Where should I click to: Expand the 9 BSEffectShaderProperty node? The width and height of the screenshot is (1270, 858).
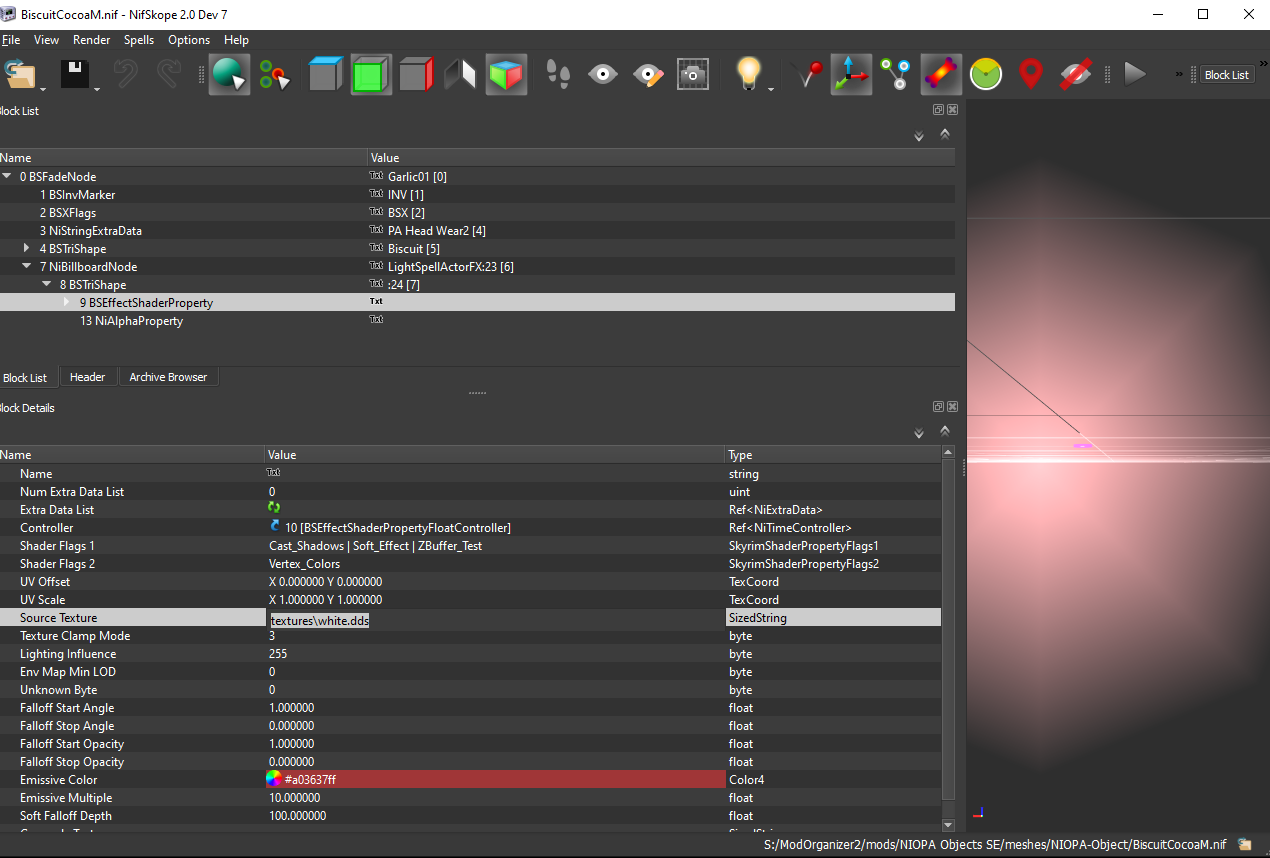pyautogui.click(x=68, y=303)
